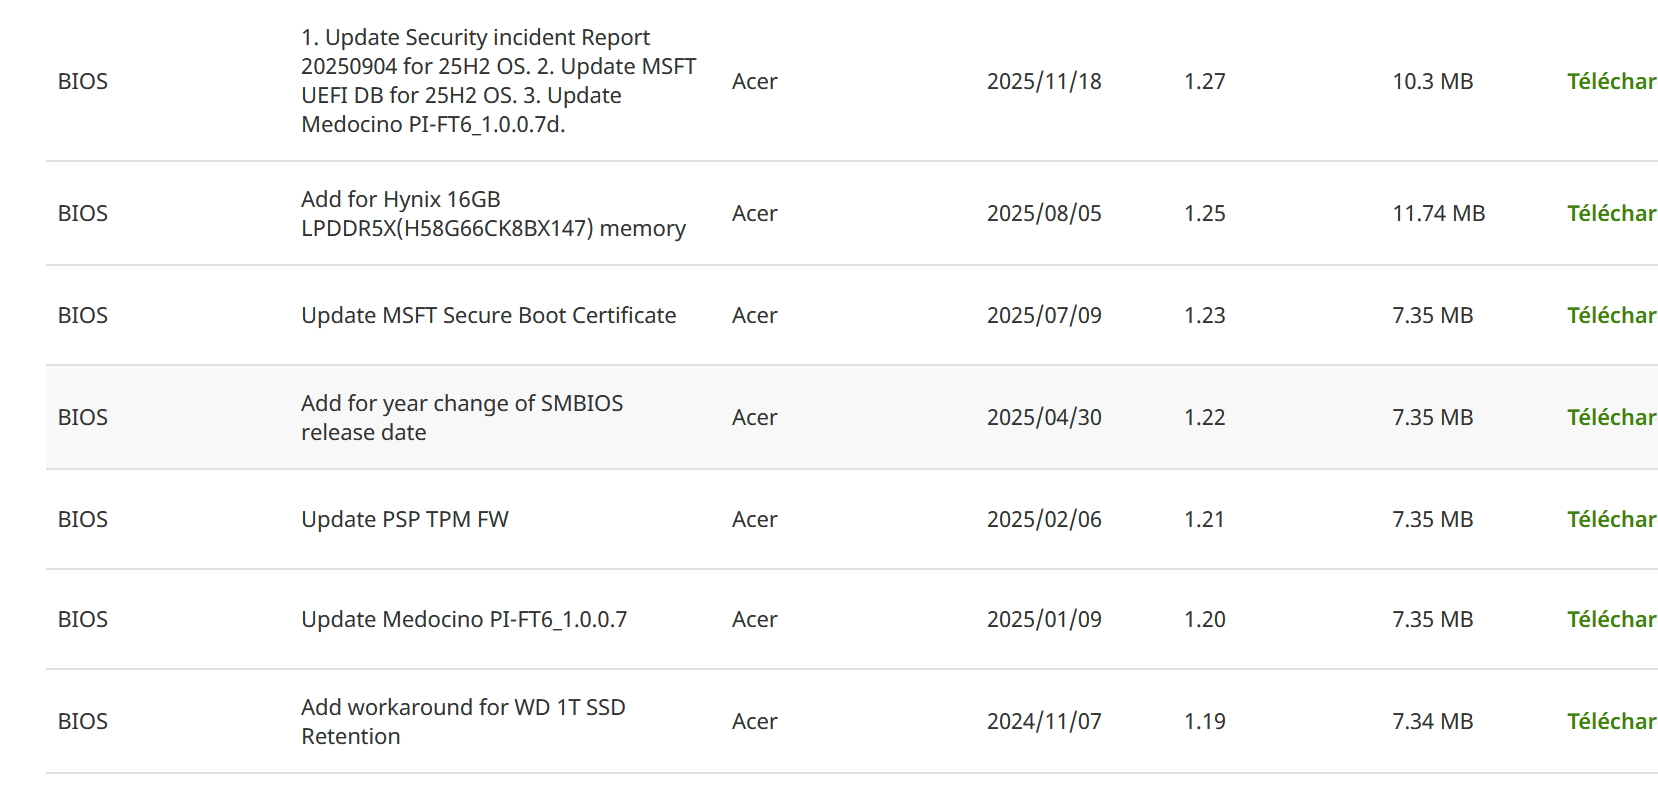The image size is (1658, 798).
Task: Download BIOS version 1.23
Action: (1612, 316)
